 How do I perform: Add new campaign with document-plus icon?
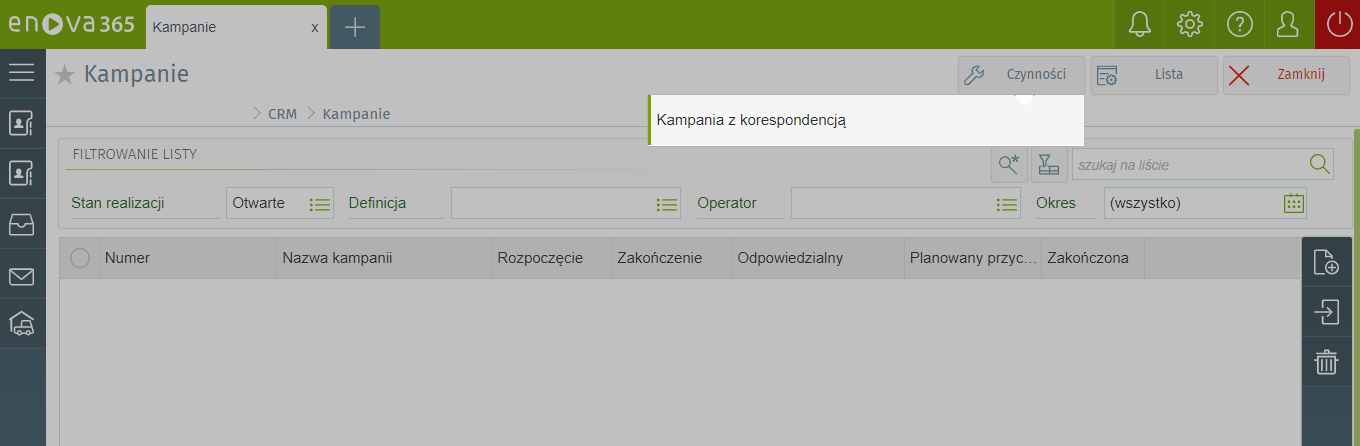tap(1326, 262)
